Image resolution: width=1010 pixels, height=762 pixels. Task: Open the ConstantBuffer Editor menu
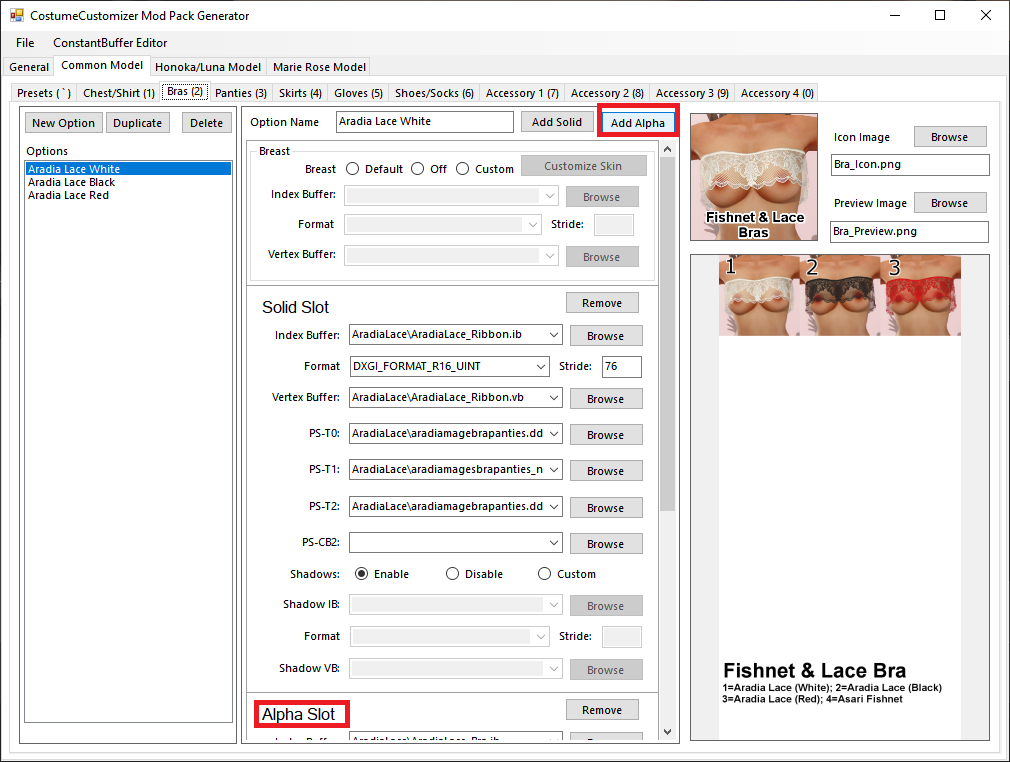click(x=110, y=43)
